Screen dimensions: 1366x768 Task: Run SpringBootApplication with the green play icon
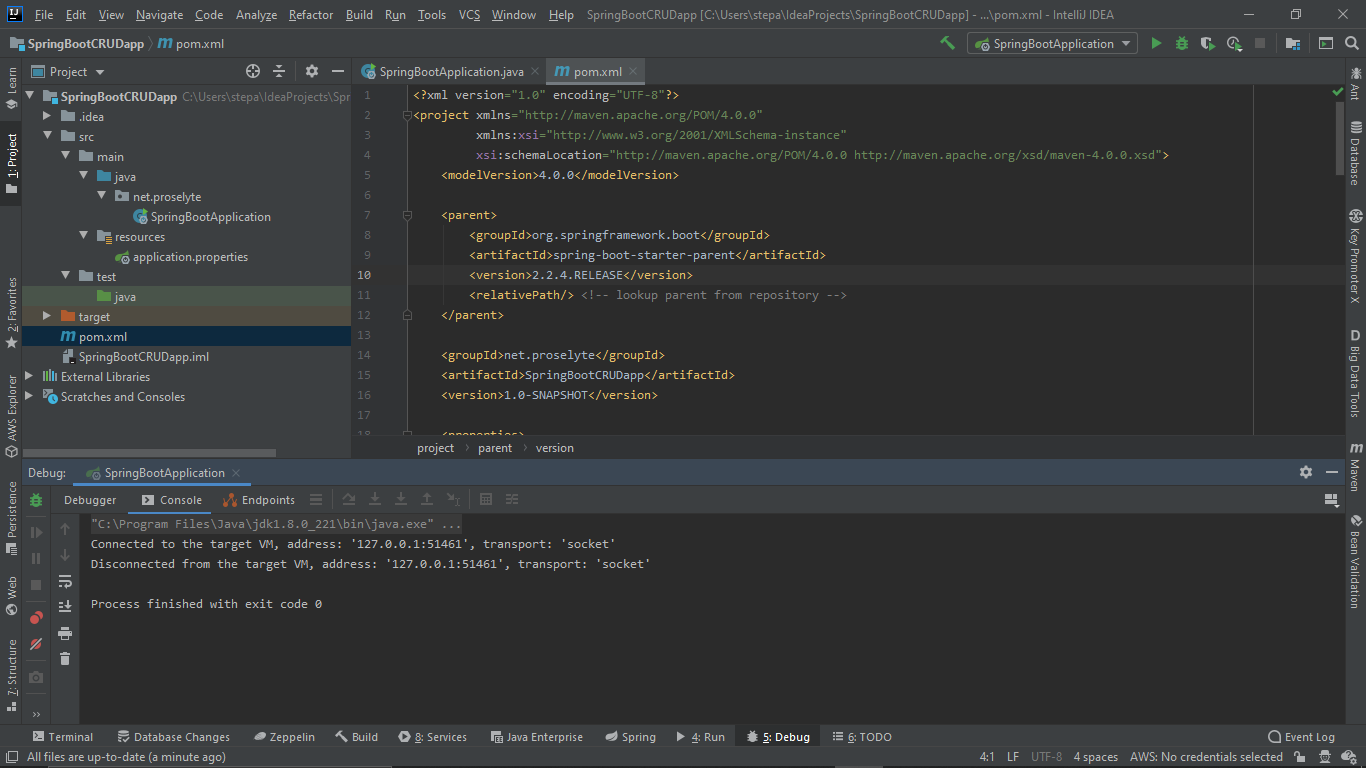point(1156,43)
